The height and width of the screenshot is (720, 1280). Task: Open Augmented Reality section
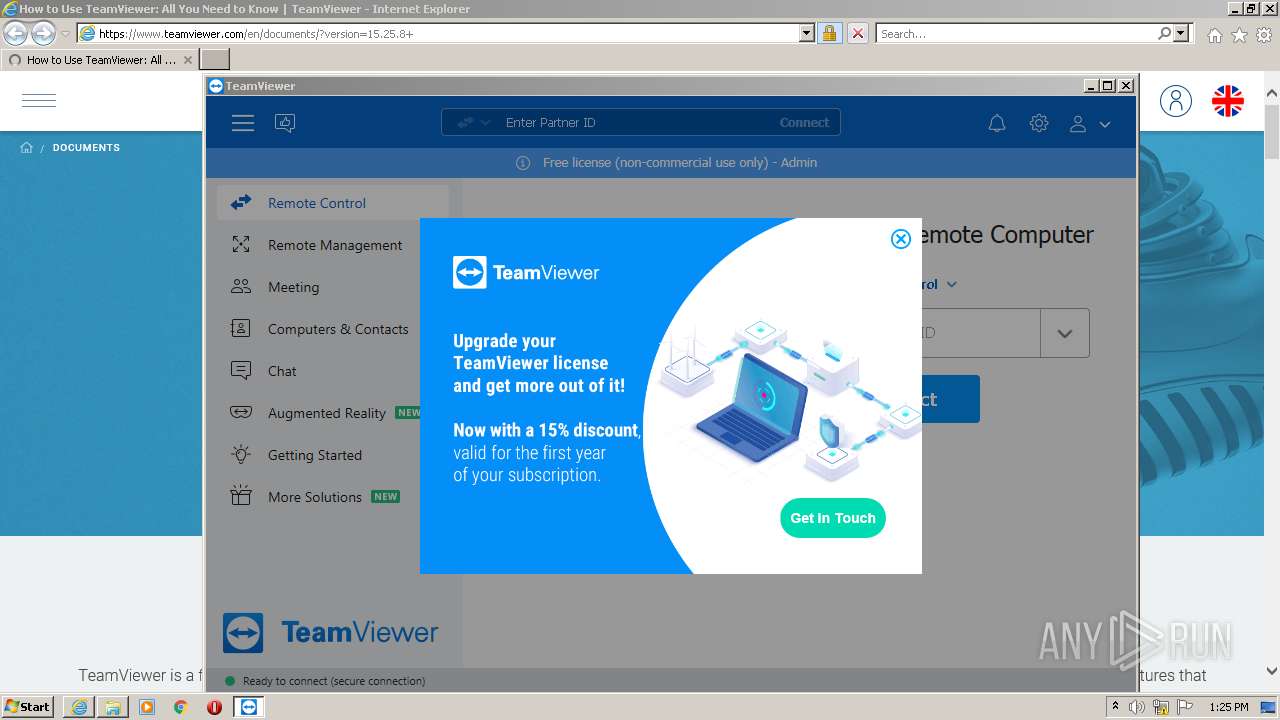[333, 413]
